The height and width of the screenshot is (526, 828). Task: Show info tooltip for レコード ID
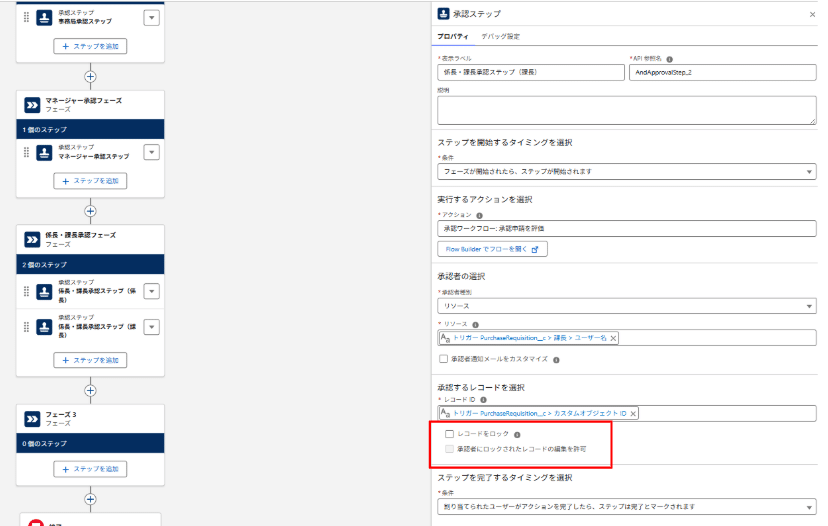tap(483, 400)
